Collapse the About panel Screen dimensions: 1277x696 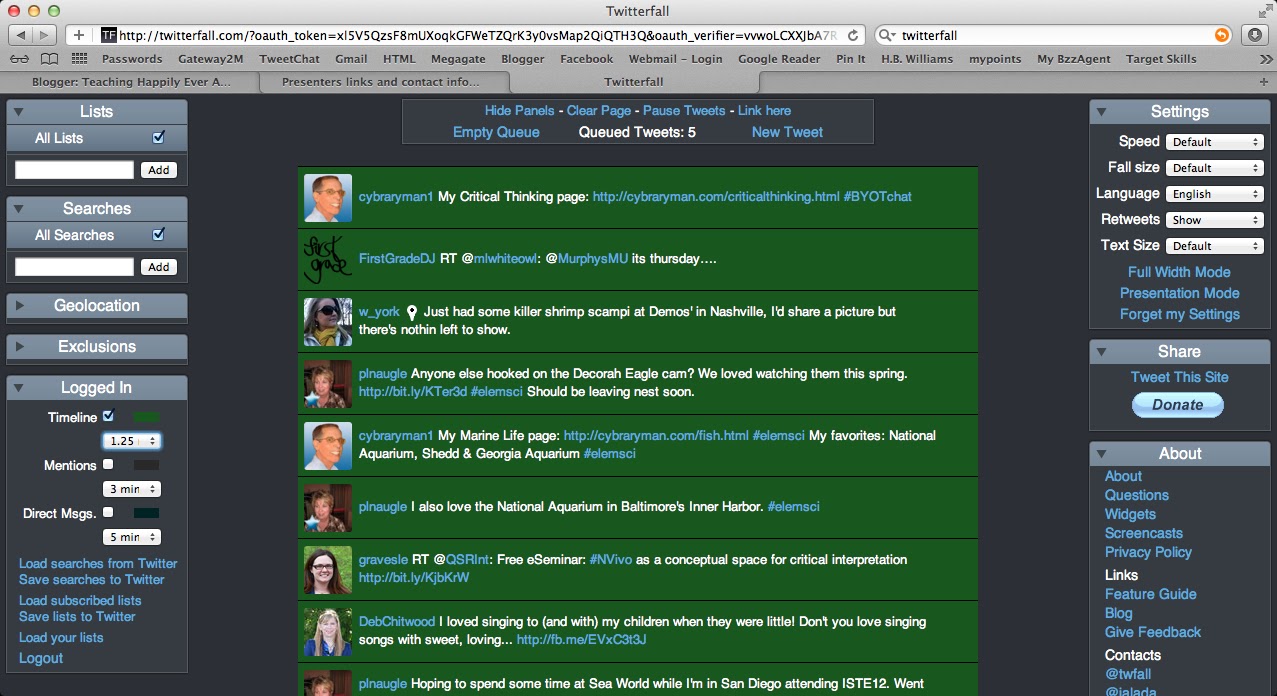pos(1102,454)
